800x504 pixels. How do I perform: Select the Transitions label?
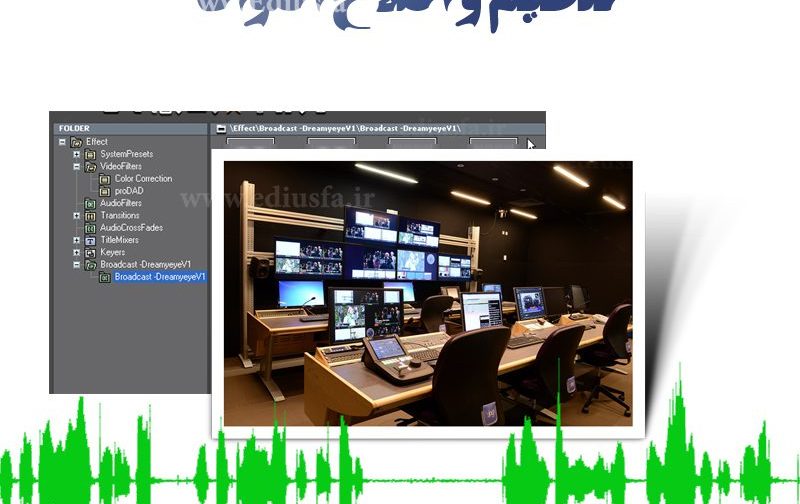tap(120, 215)
